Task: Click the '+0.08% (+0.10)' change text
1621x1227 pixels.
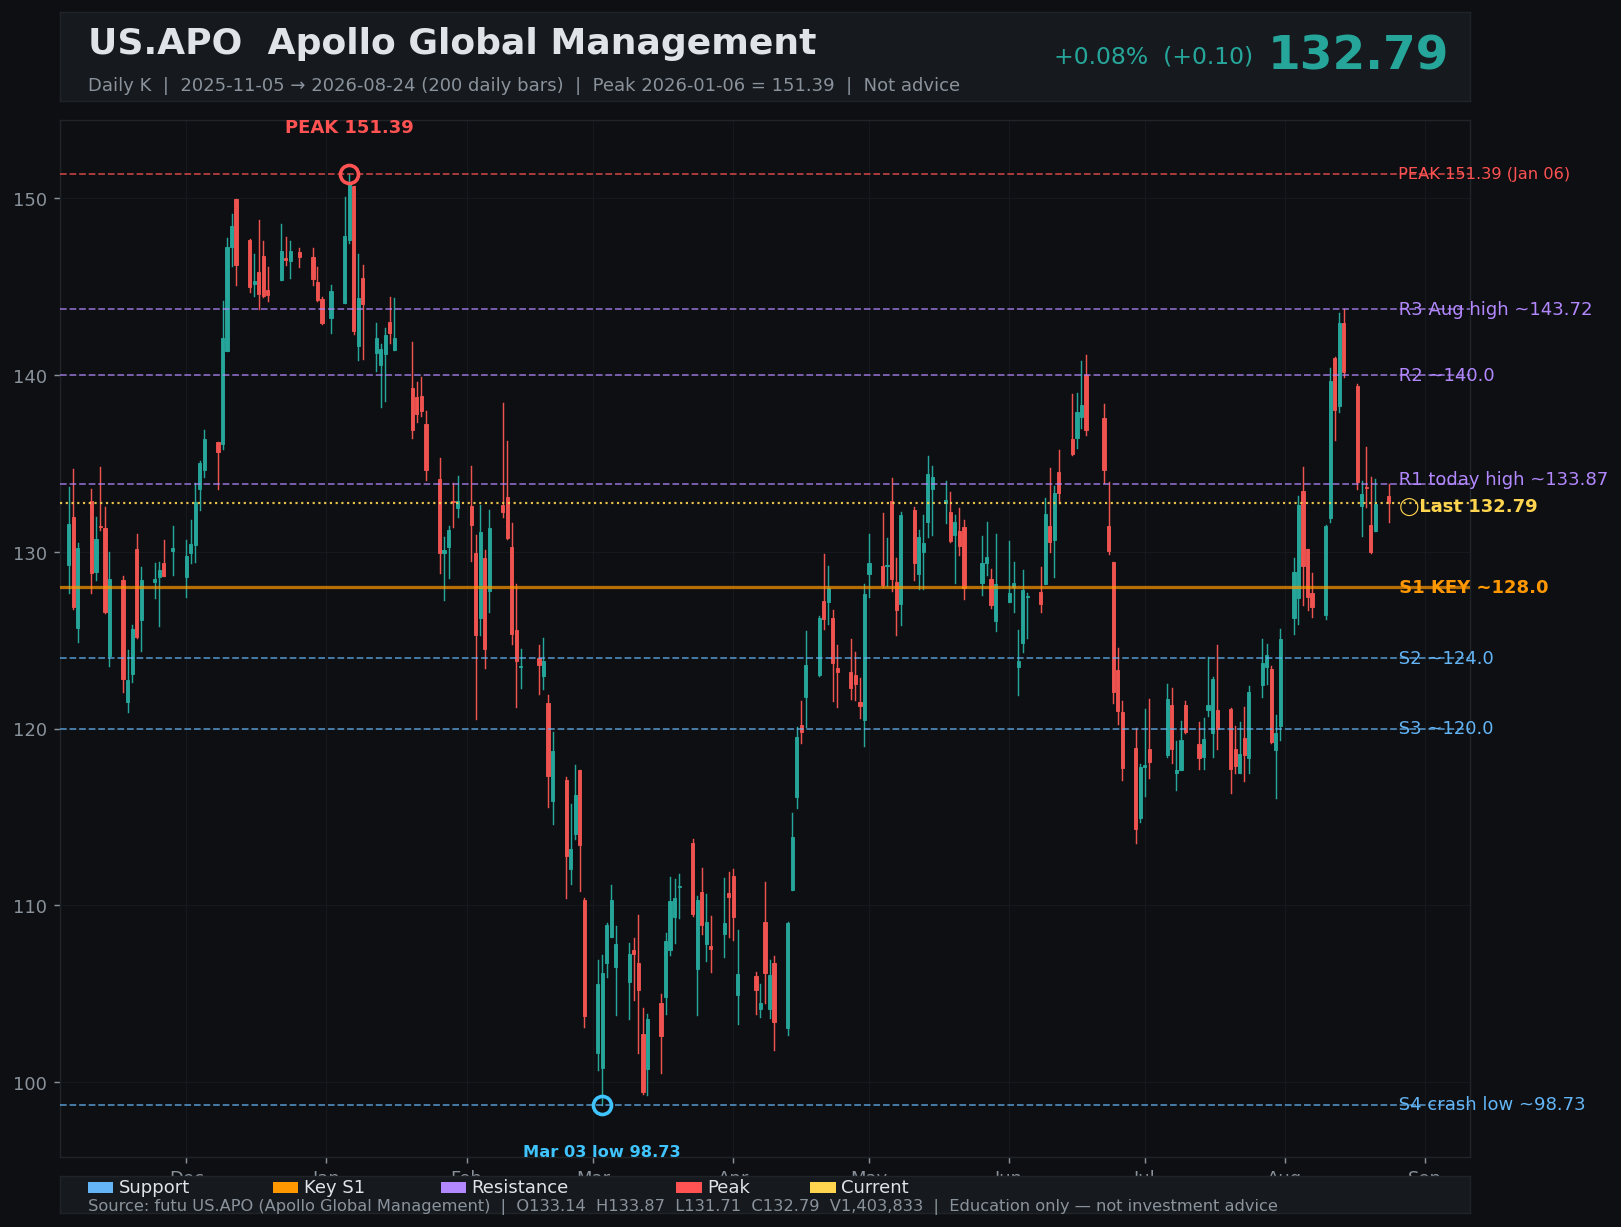Action: (1153, 57)
